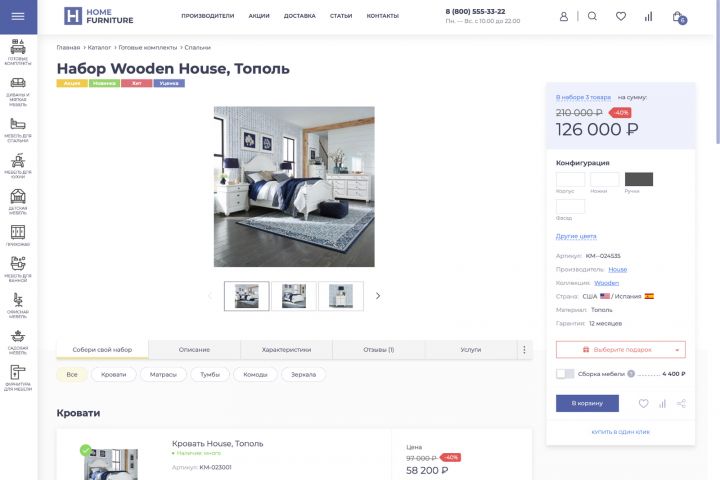Image resolution: width=720 pixels, height=480 pixels.
Task: Open the "Другие цвета" link
Action: (576, 236)
